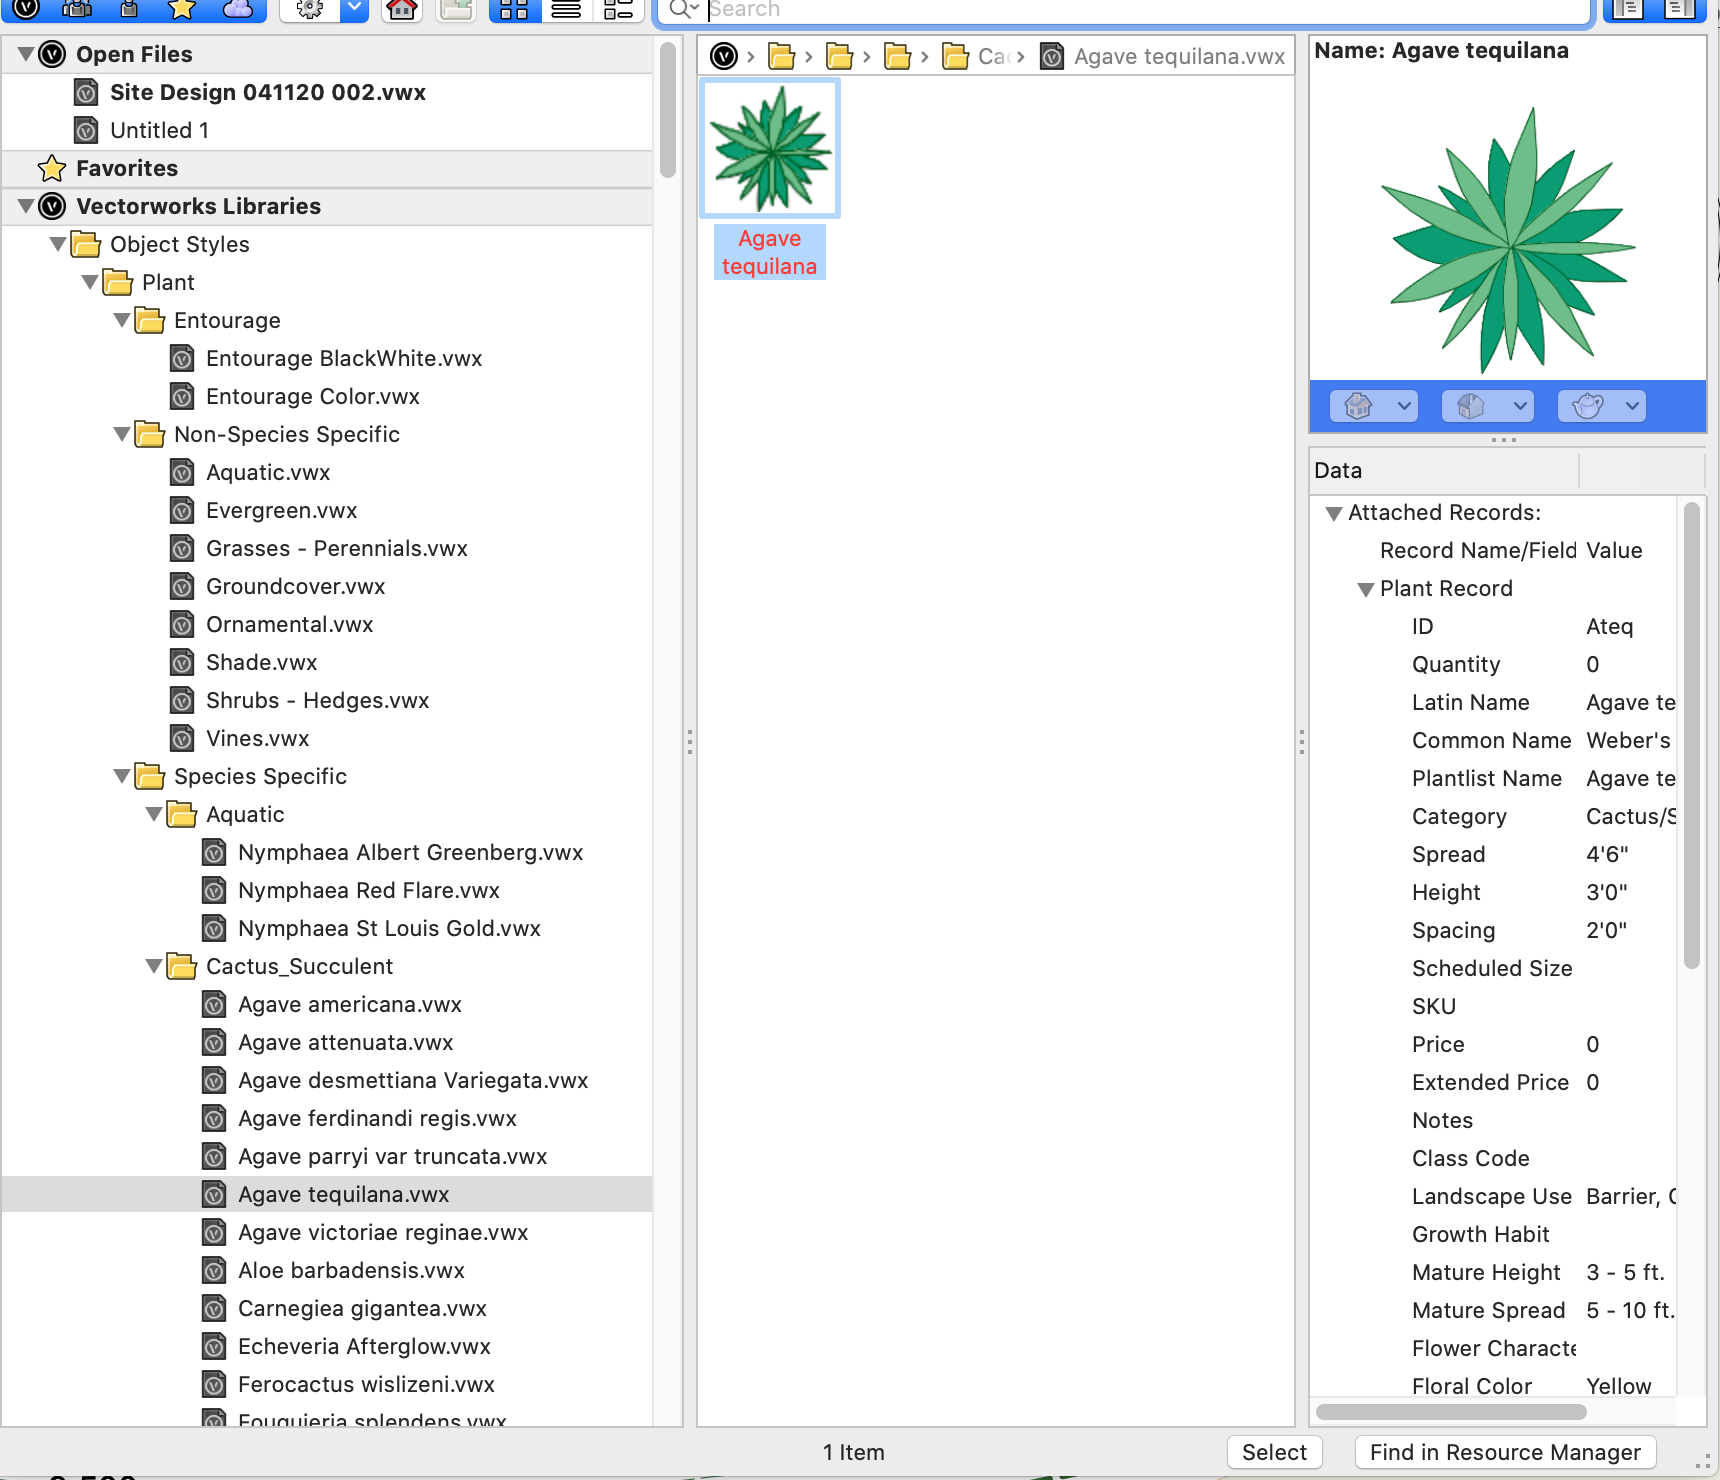Click the Find in Resource Manager button
Image resolution: width=1720 pixels, height=1480 pixels.
coord(1504,1452)
